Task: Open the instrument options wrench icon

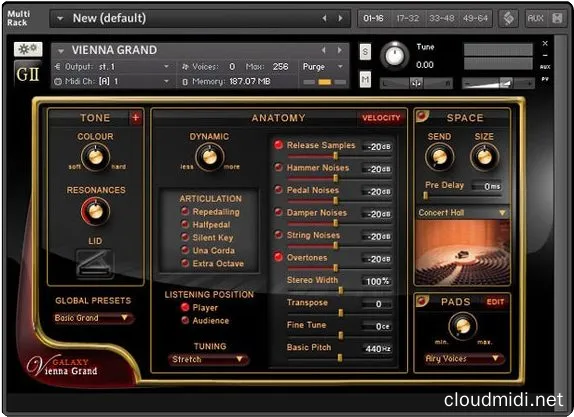Action: tap(28, 49)
